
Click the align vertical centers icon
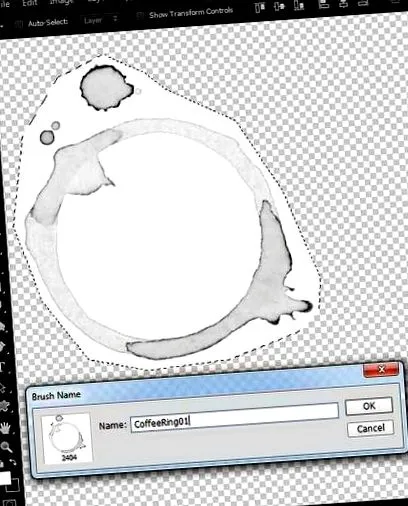(x=279, y=6)
